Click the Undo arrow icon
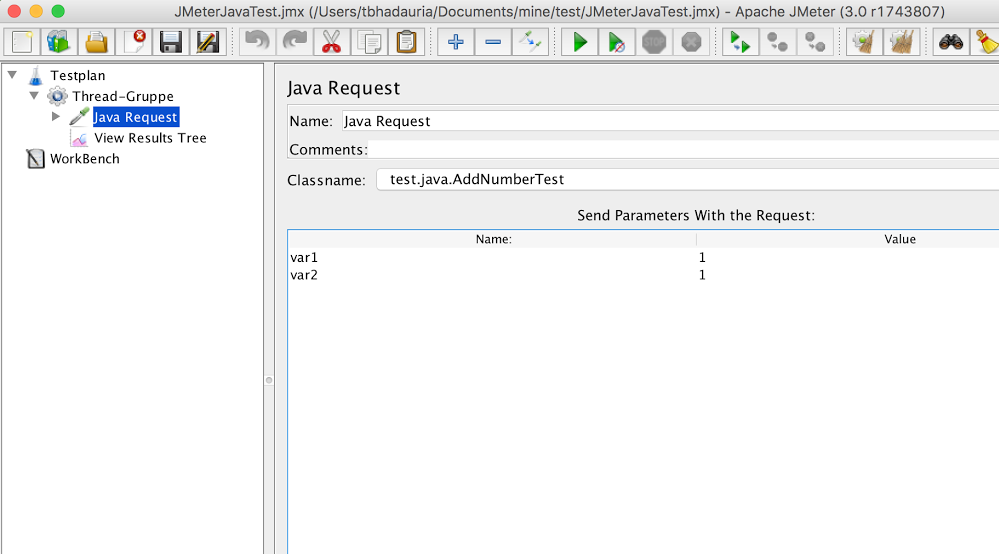 [x=257, y=43]
